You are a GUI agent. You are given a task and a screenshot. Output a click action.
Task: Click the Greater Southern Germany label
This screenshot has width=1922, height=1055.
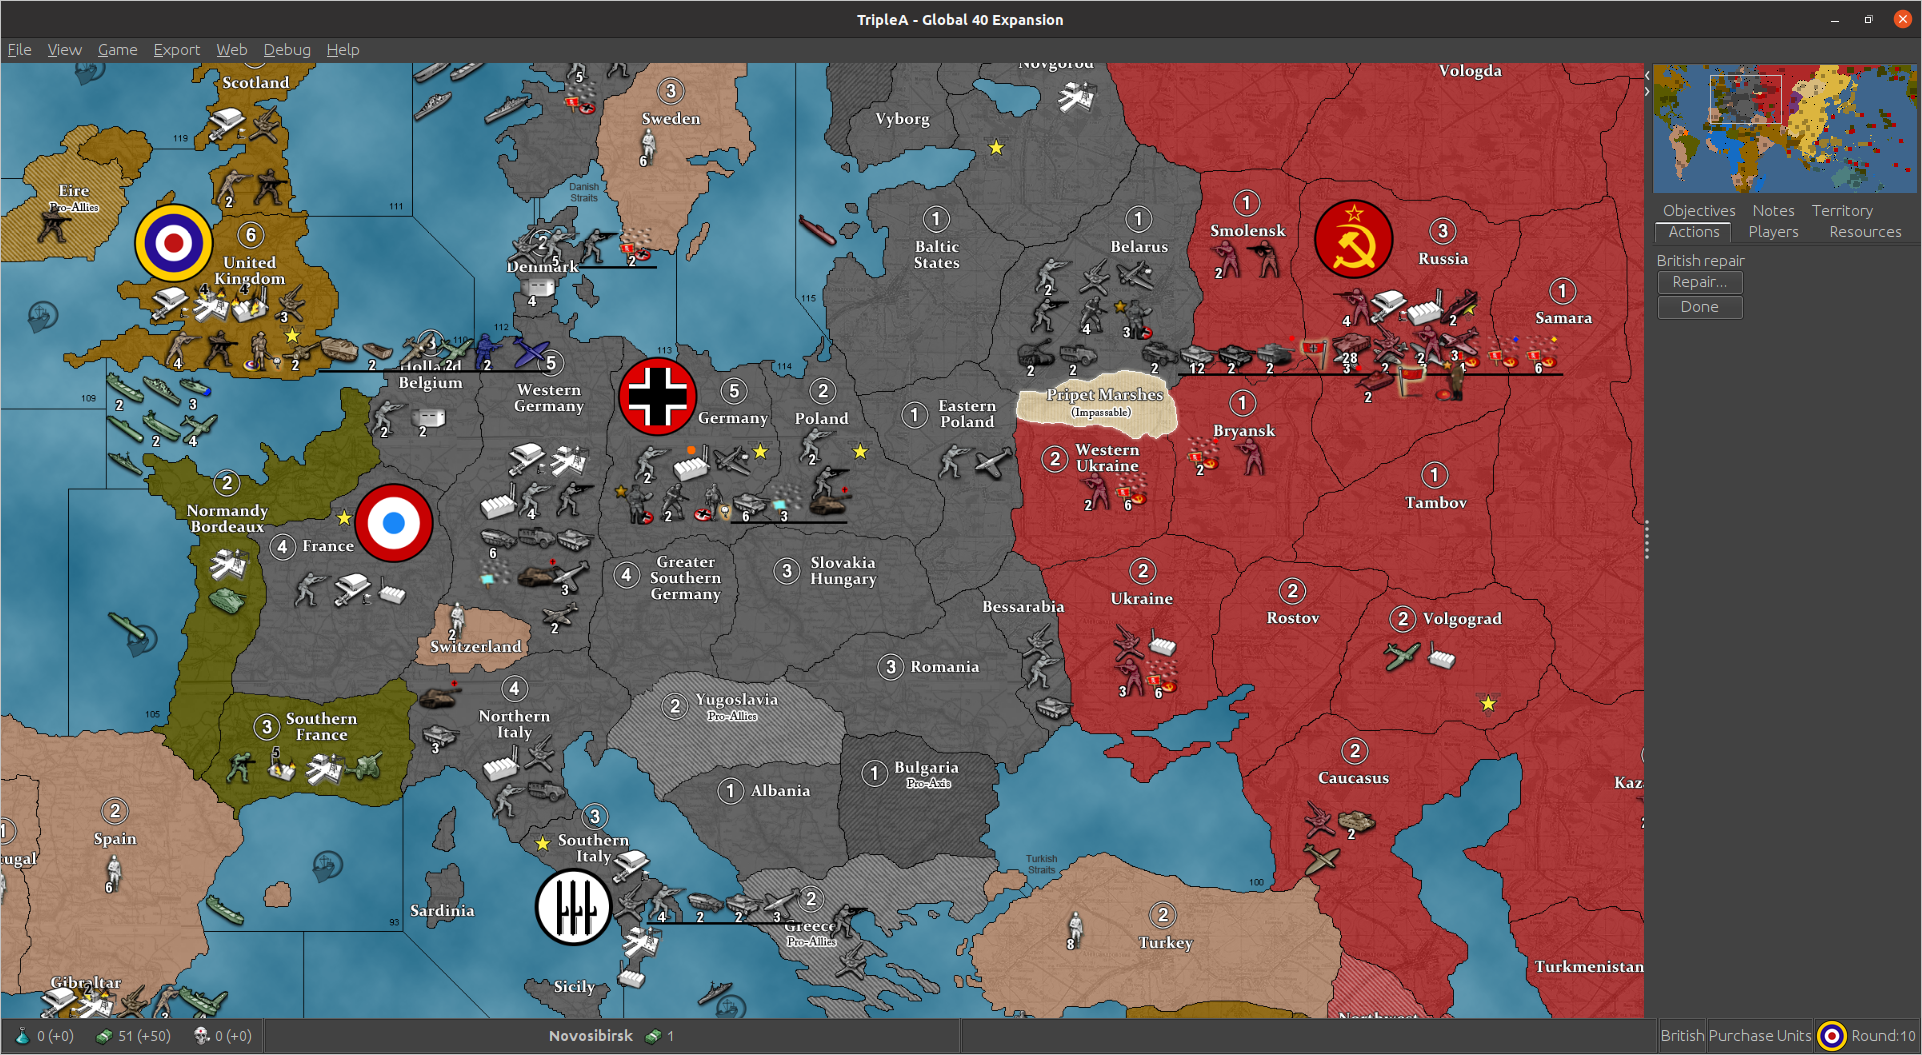click(686, 577)
